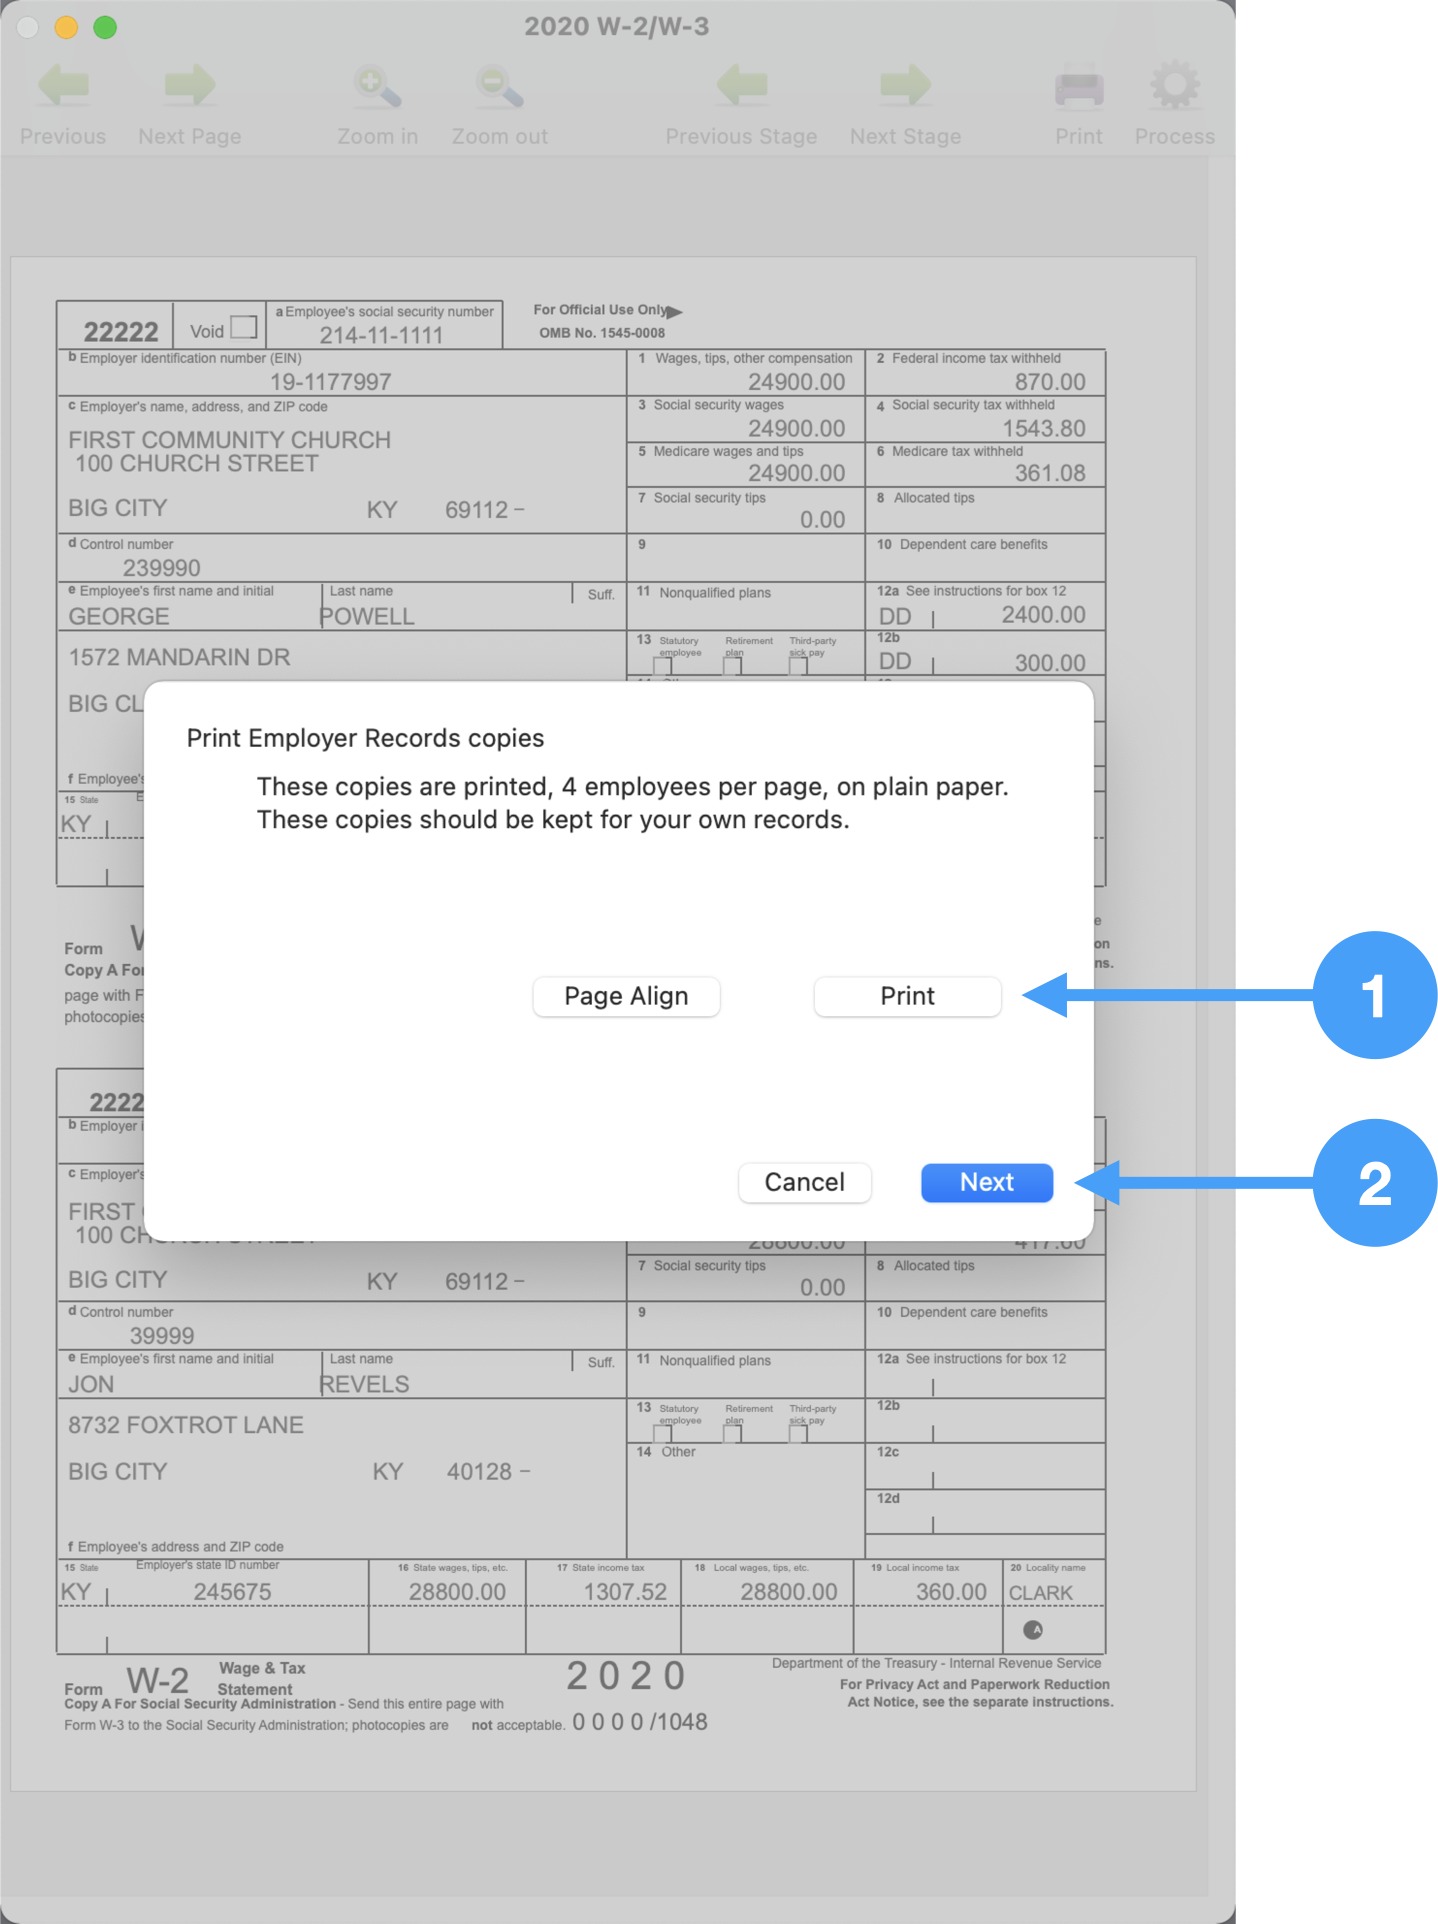Viewport: 1438px width, 1924px height.
Task: Go back to Previous Stage
Action: point(741,87)
